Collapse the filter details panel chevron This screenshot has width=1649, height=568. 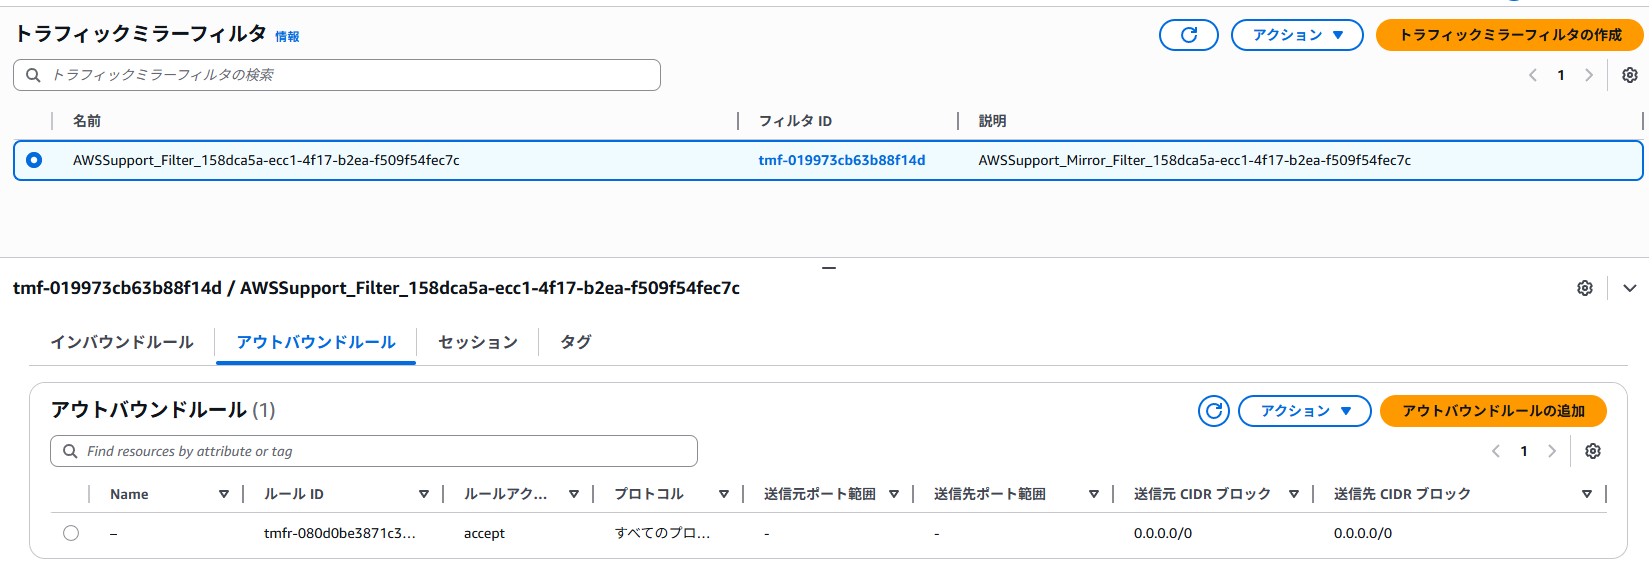point(1630,288)
